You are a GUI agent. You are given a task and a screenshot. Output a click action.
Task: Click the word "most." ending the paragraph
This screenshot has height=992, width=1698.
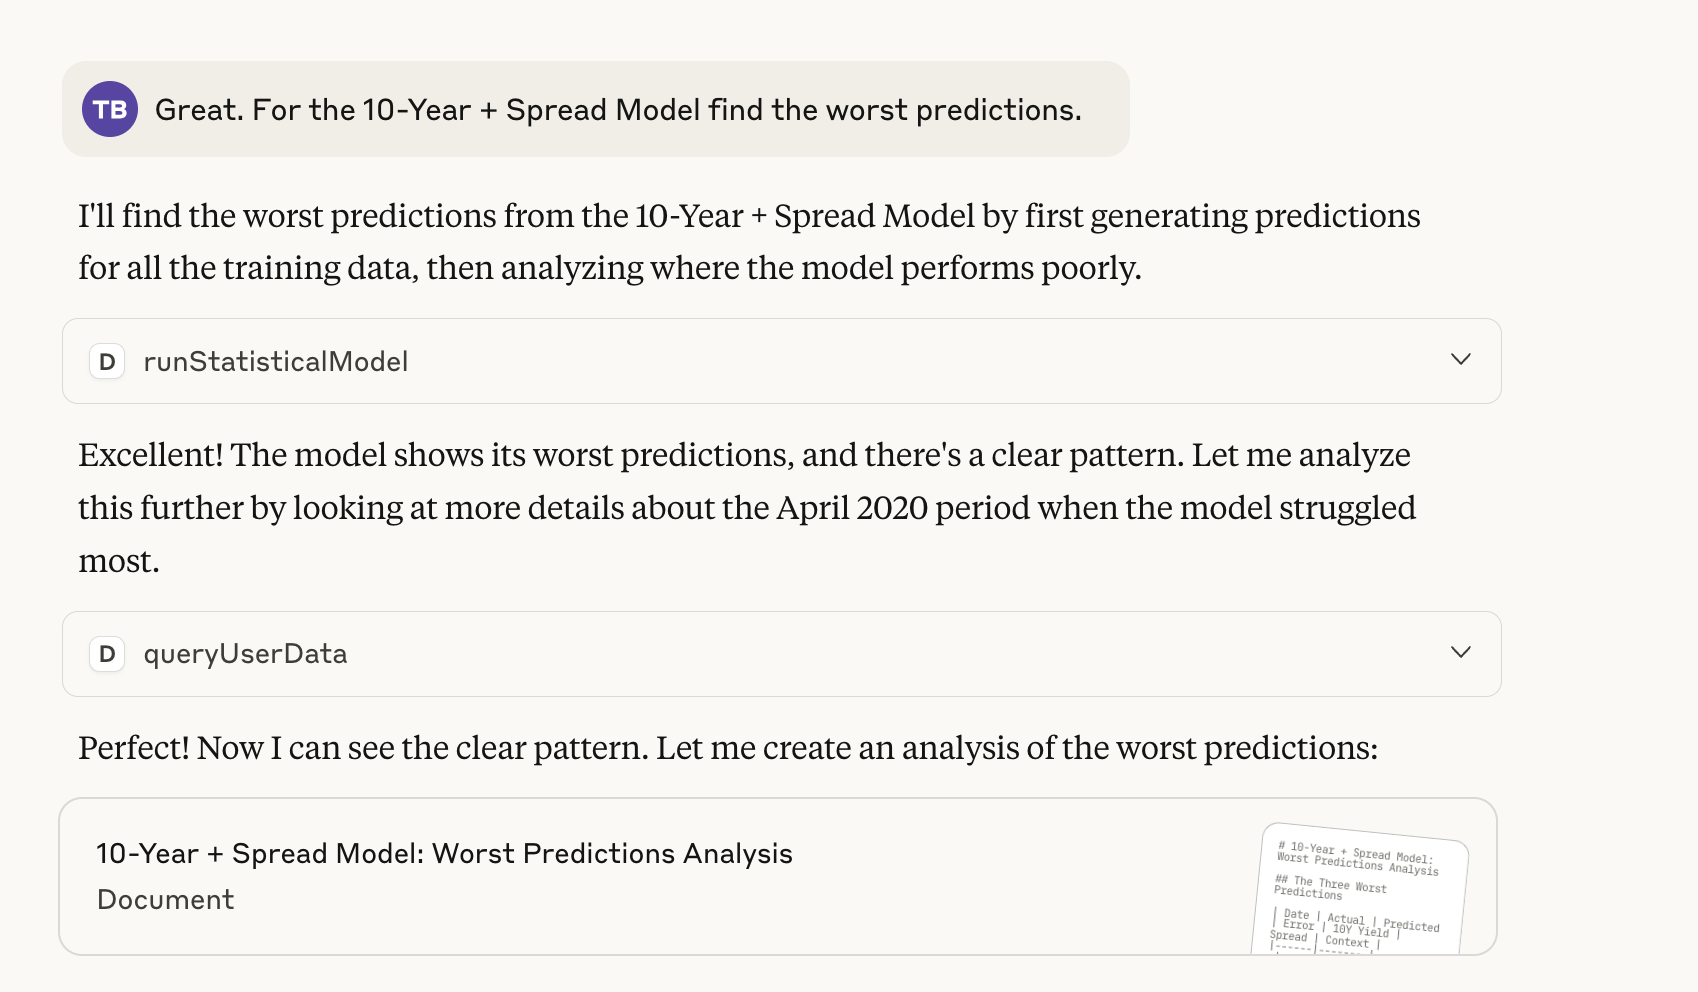click(x=119, y=561)
